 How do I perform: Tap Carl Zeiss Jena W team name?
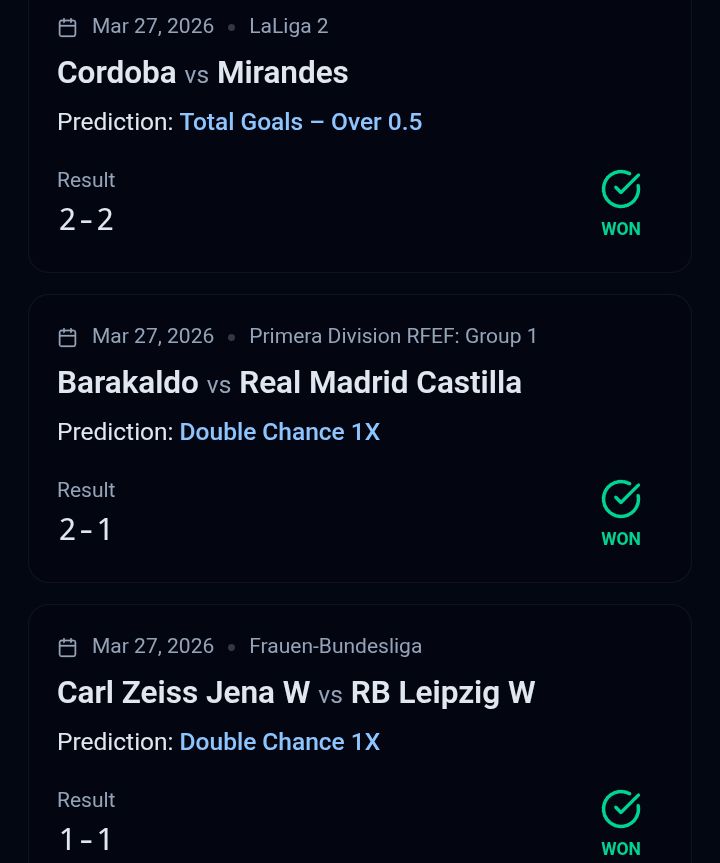point(183,693)
